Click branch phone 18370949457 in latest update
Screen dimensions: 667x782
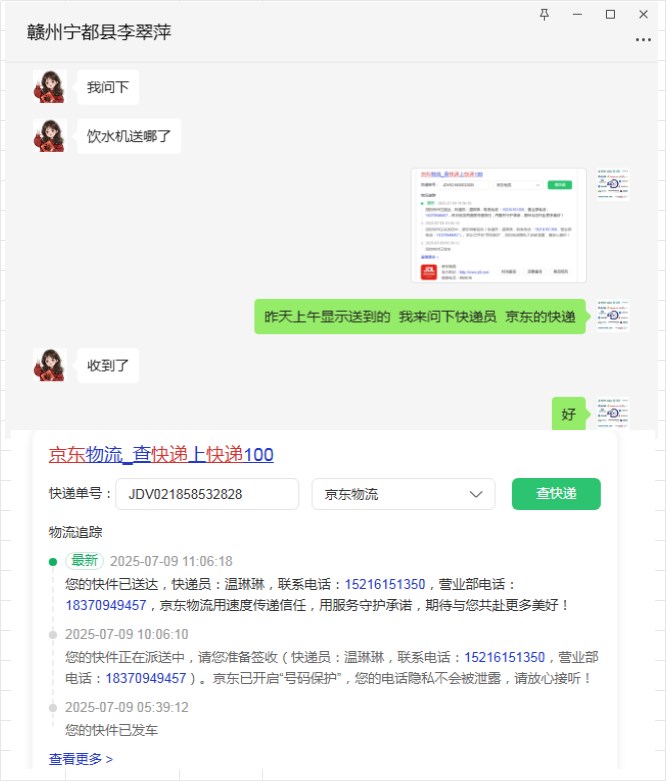(106, 605)
